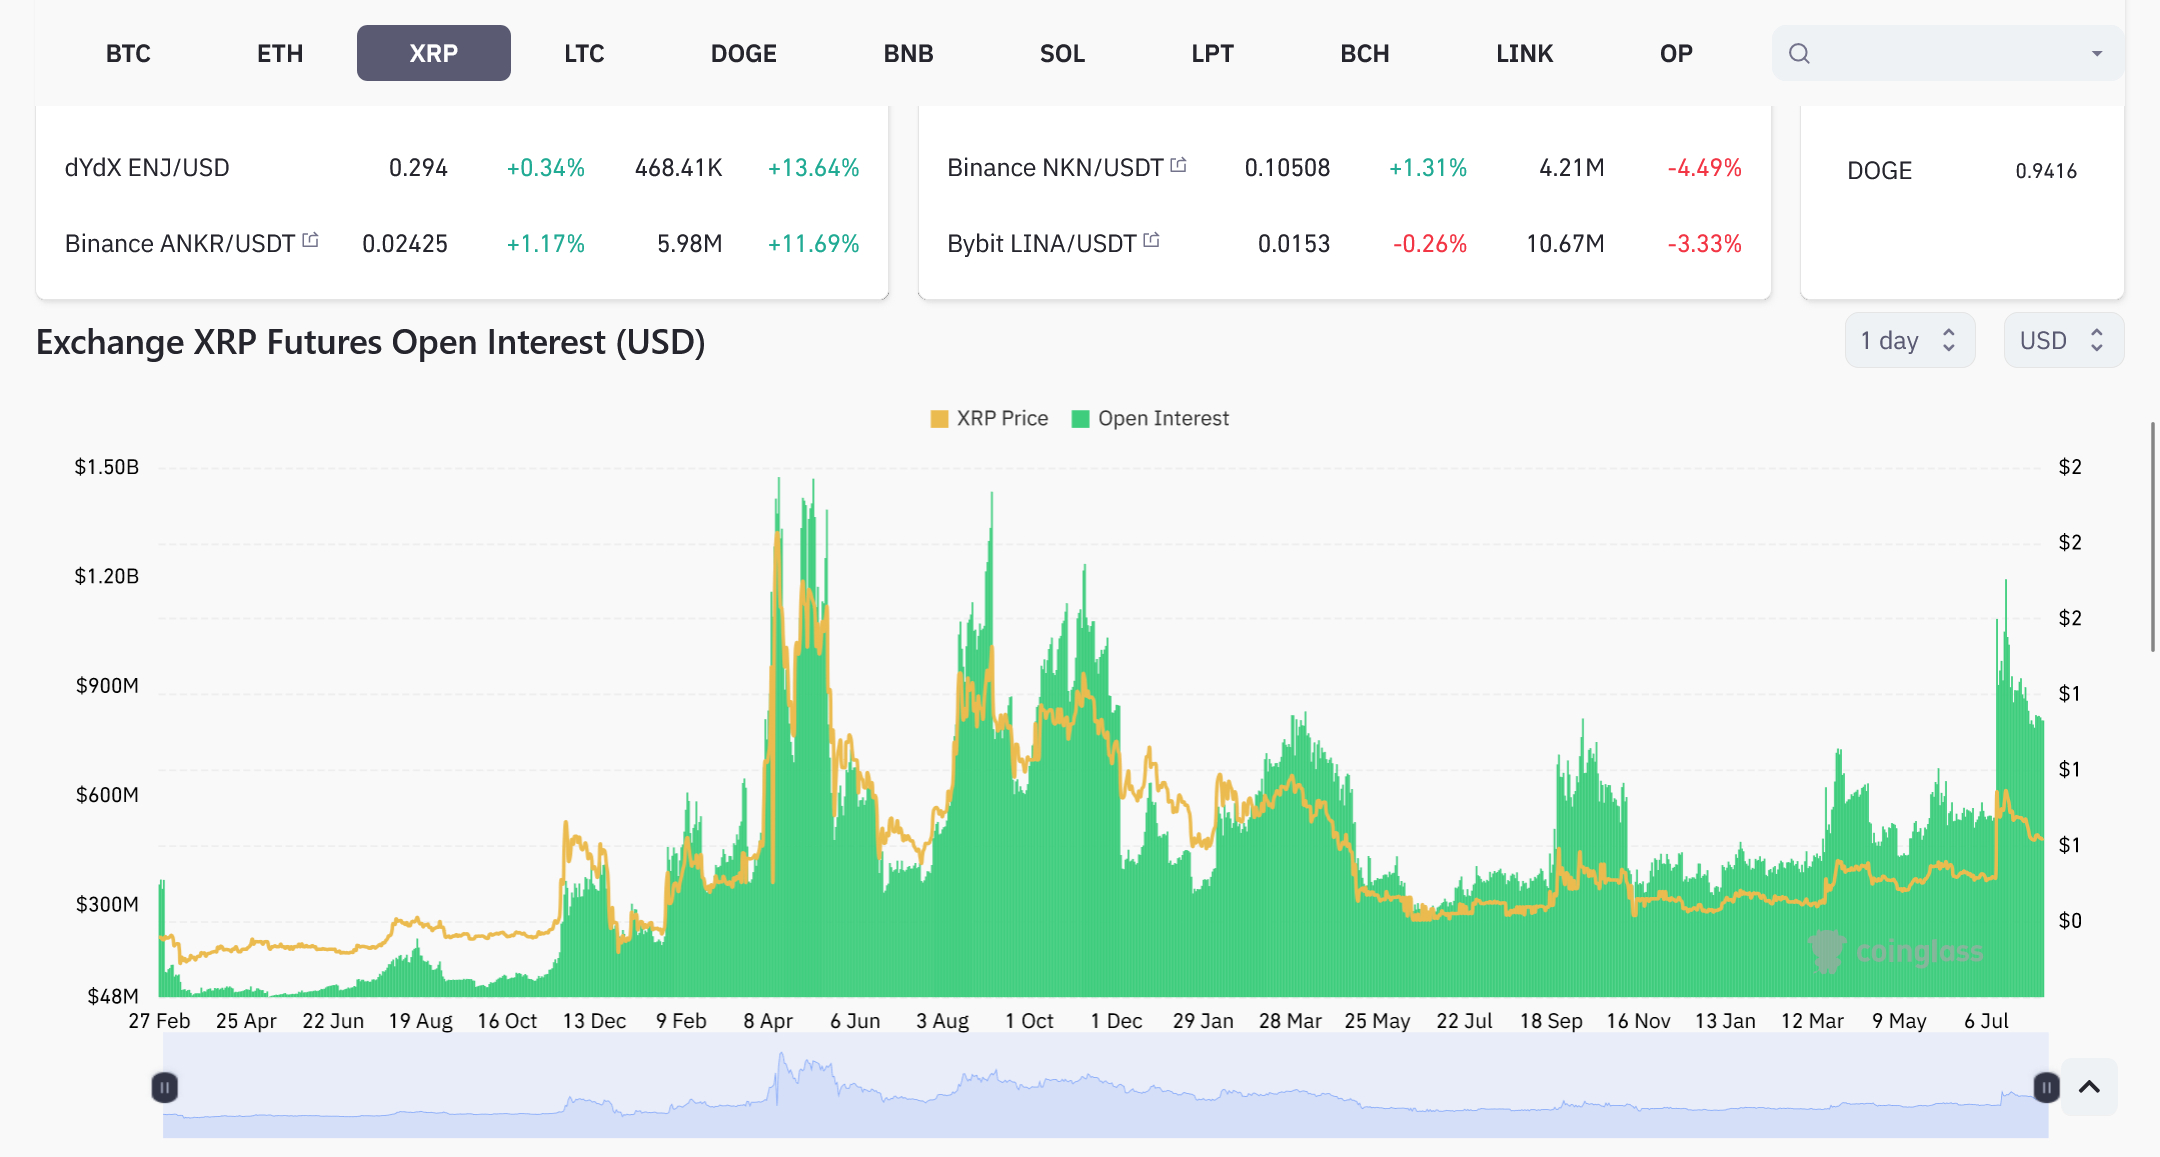Toggle the XRP Price legend series

[x=989, y=418]
